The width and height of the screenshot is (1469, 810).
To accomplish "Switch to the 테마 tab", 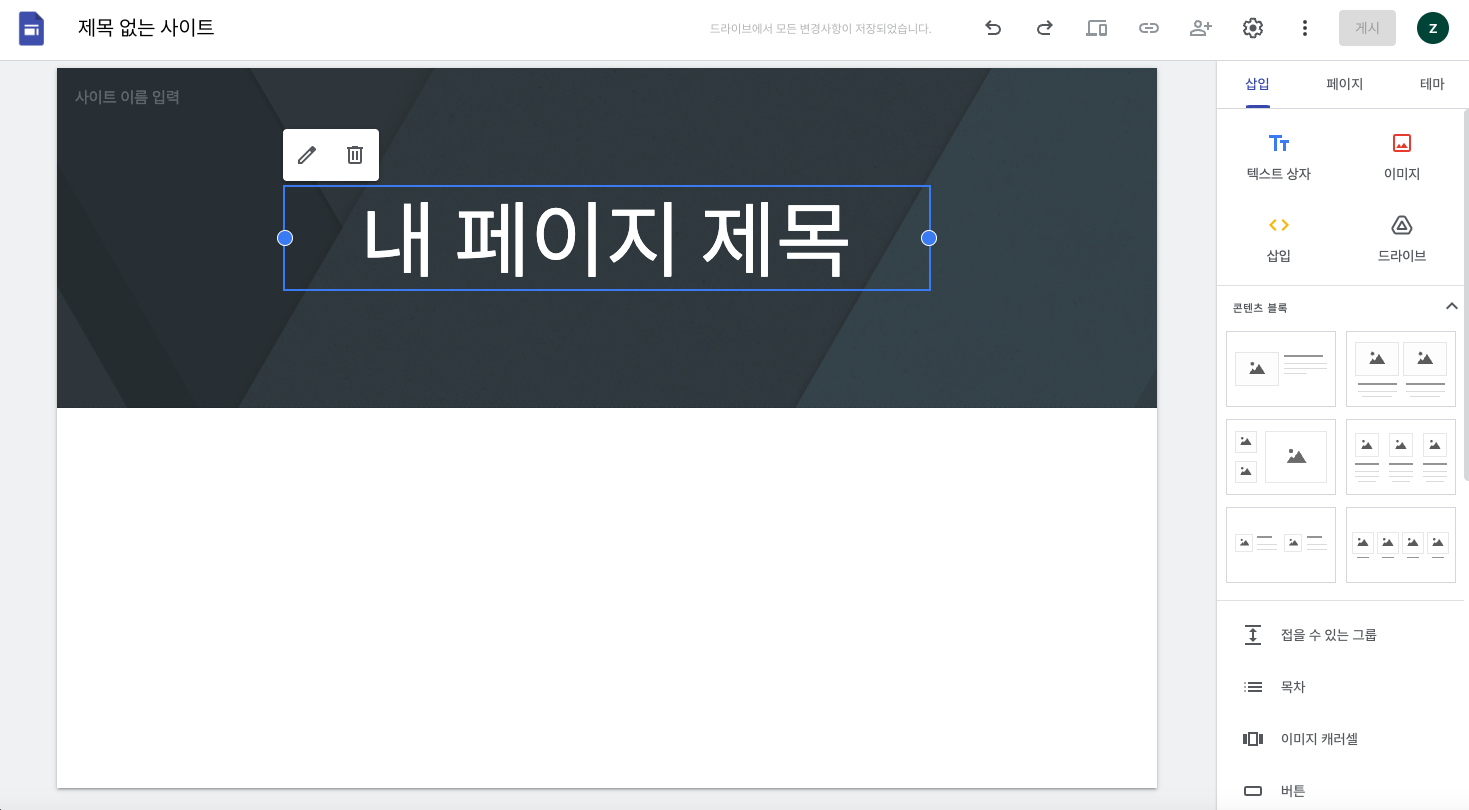I will point(1432,84).
